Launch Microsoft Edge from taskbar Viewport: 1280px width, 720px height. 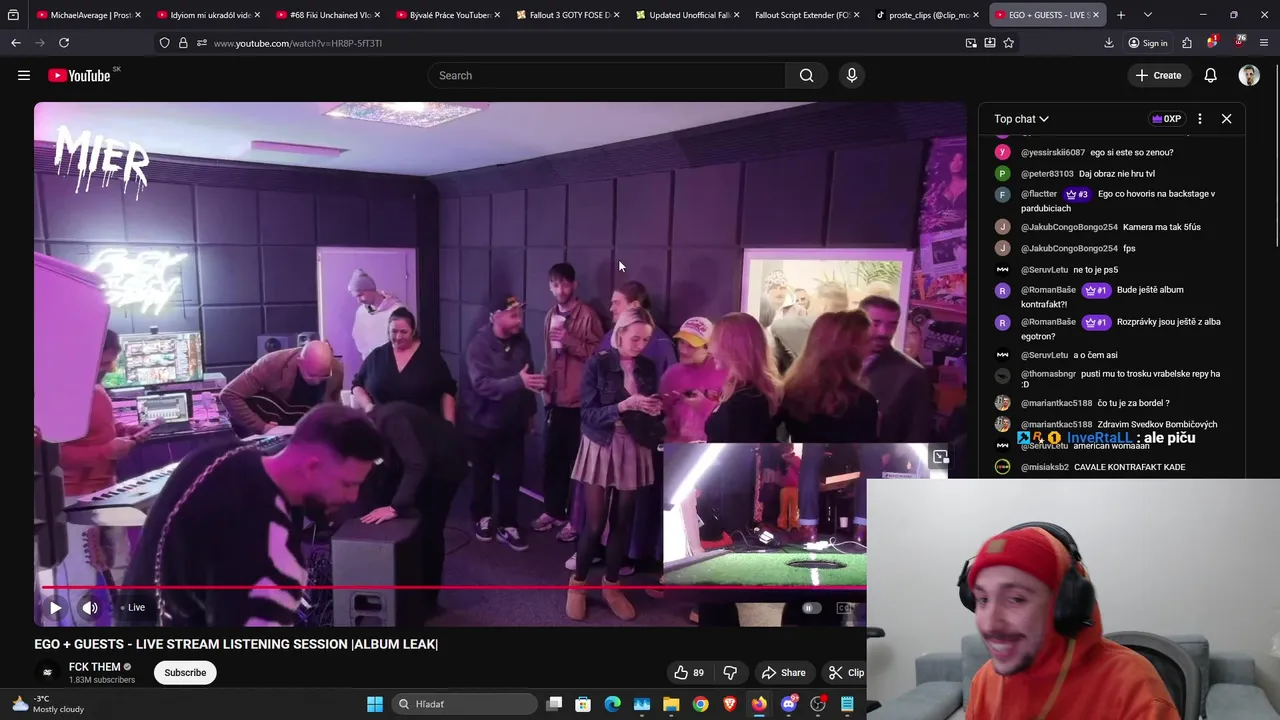(613, 704)
